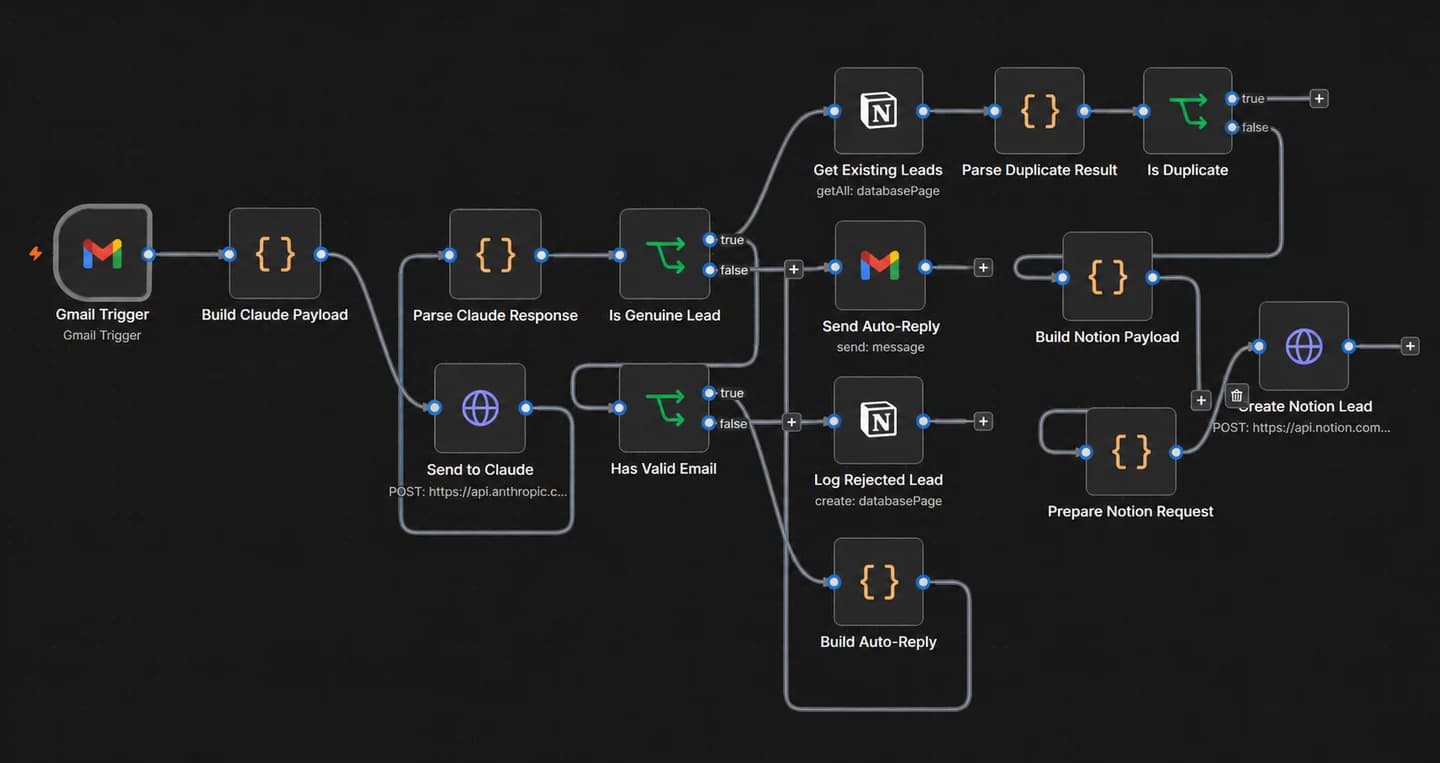Click plus button next to the trash icon

(1202, 400)
